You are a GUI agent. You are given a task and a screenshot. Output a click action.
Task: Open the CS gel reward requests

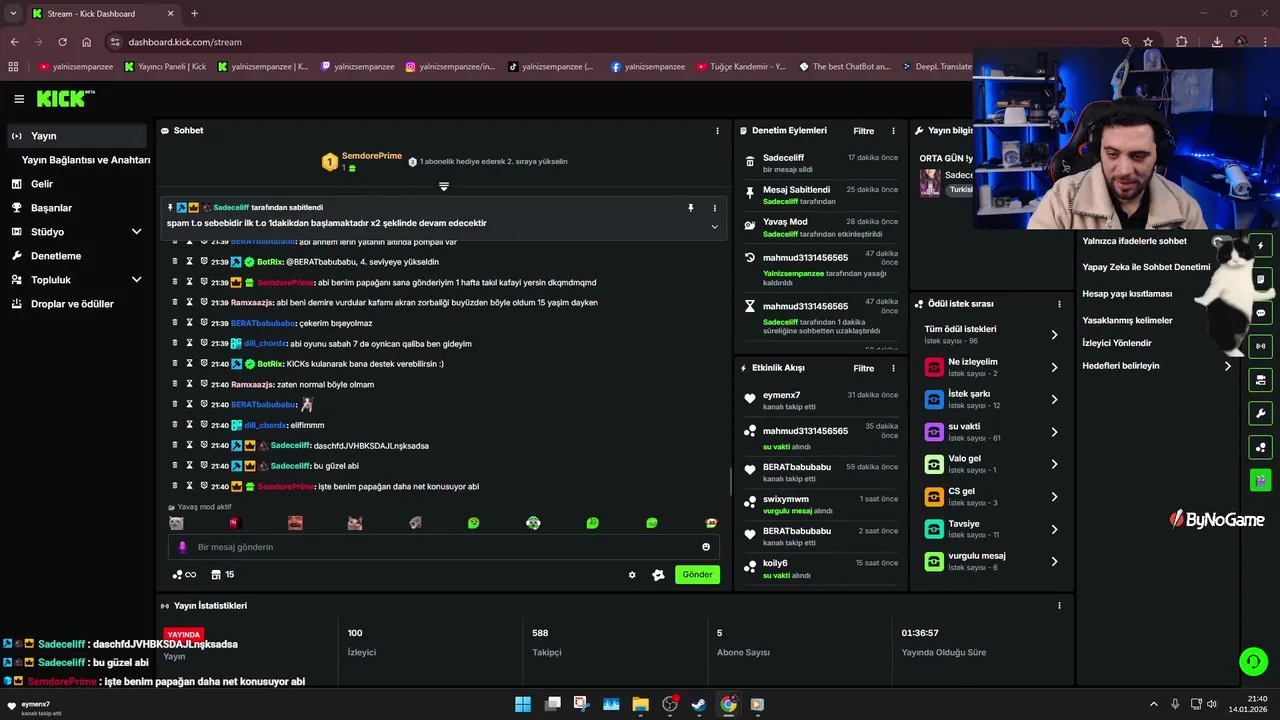pyautogui.click(x=991, y=496)
